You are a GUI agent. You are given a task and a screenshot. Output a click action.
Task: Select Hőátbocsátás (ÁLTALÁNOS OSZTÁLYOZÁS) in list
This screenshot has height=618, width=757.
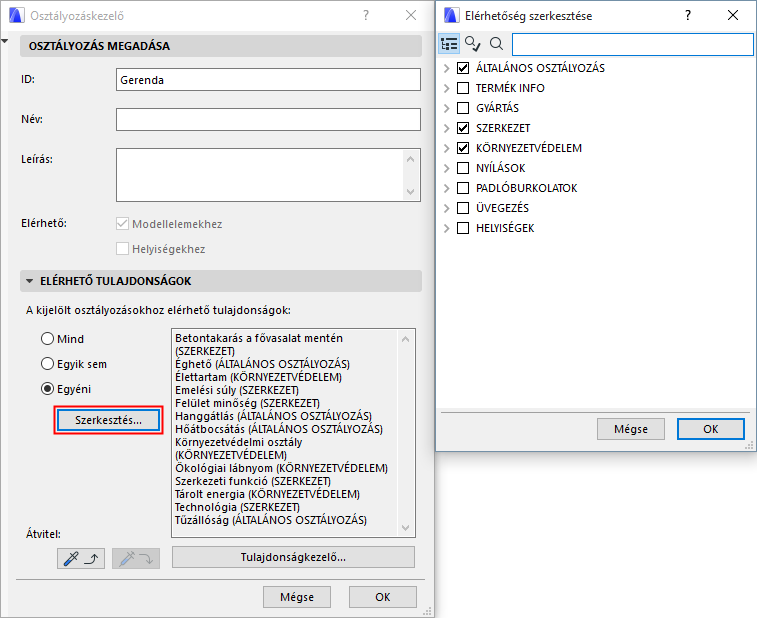click(279, 429)
